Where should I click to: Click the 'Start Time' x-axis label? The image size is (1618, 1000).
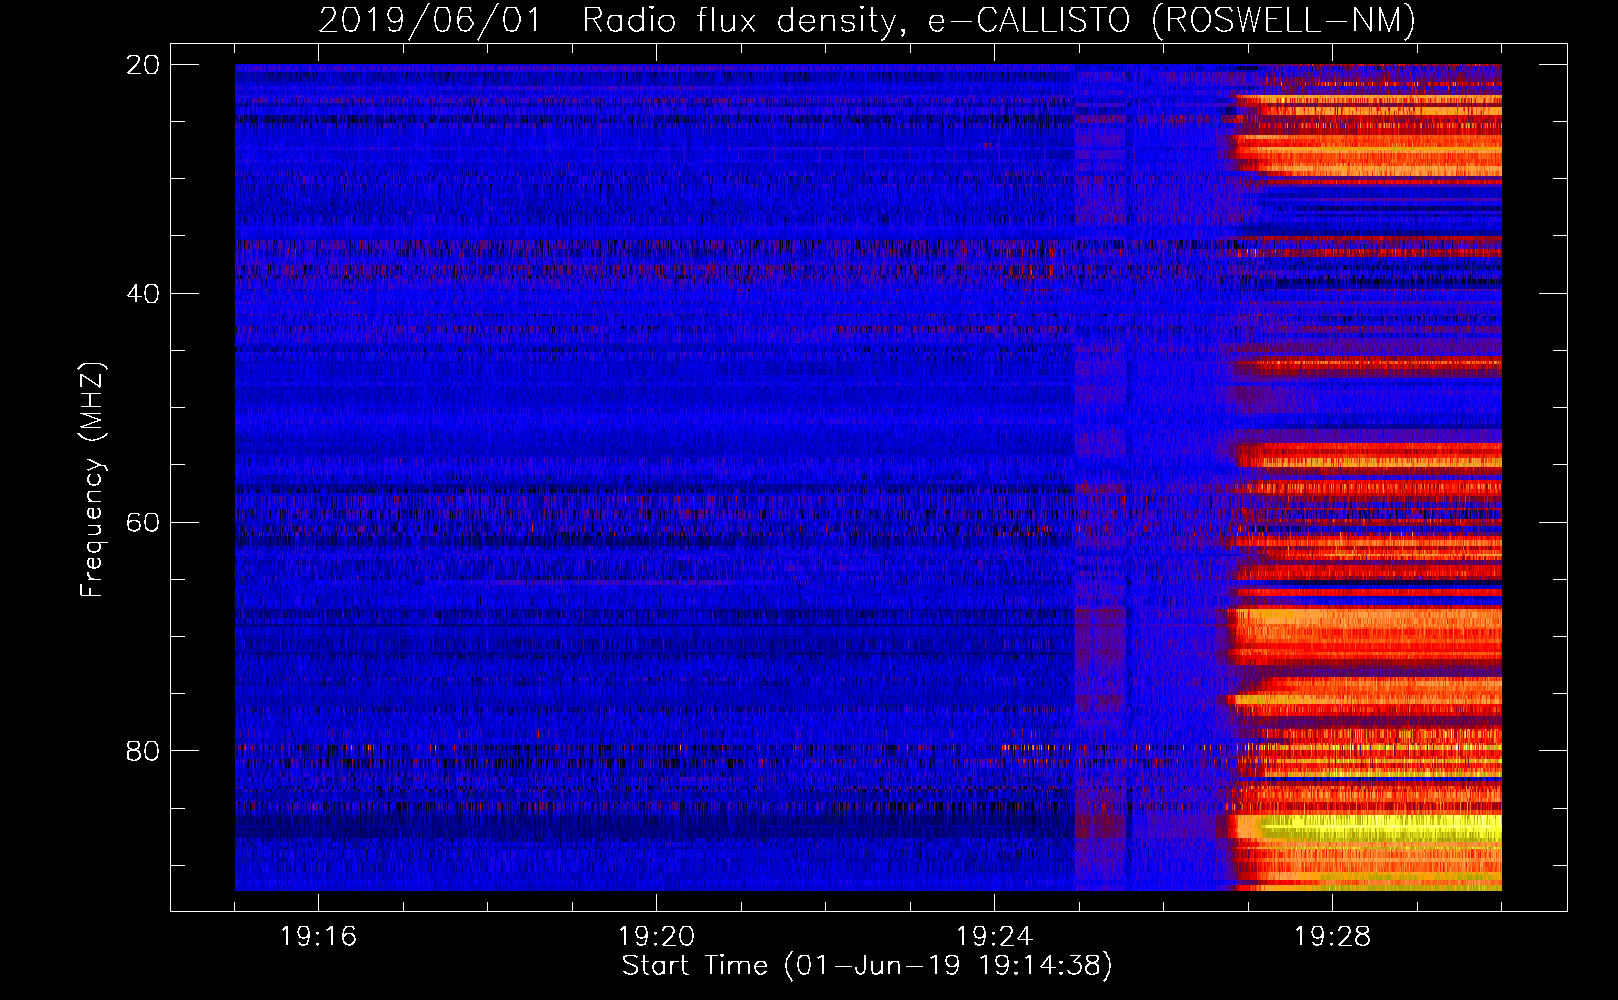pos(867,966)
